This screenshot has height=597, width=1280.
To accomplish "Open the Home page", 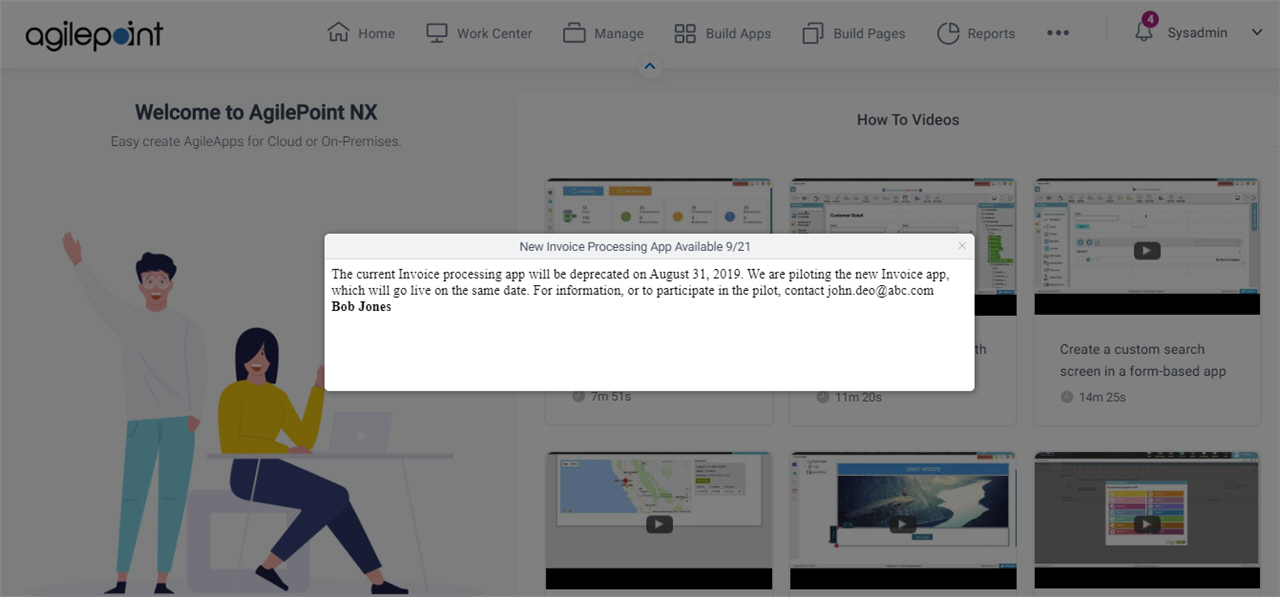I will coord(361,33).
